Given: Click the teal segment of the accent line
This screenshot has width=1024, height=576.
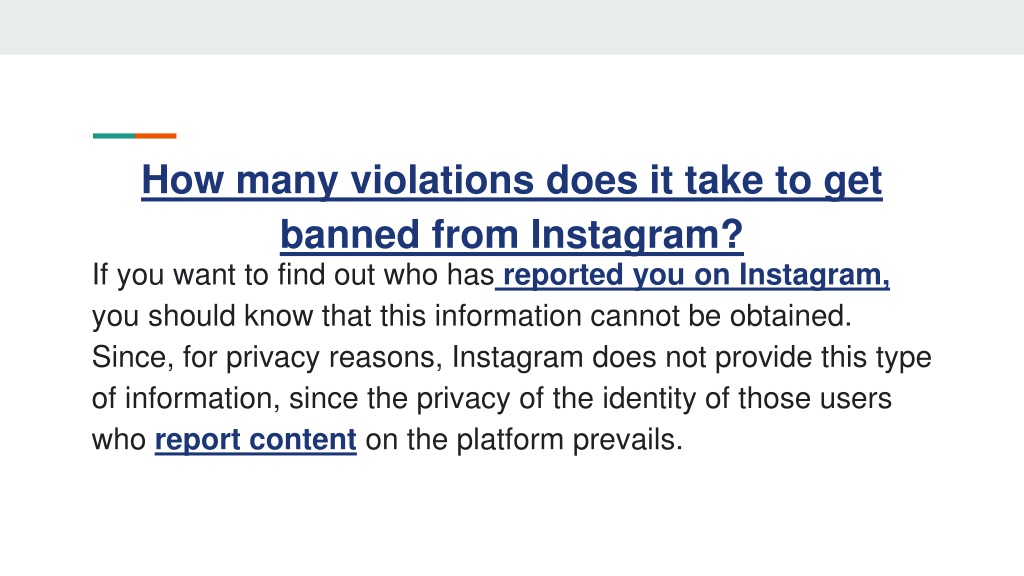Looking at the screenshot, I should click(x=114, y=136).
